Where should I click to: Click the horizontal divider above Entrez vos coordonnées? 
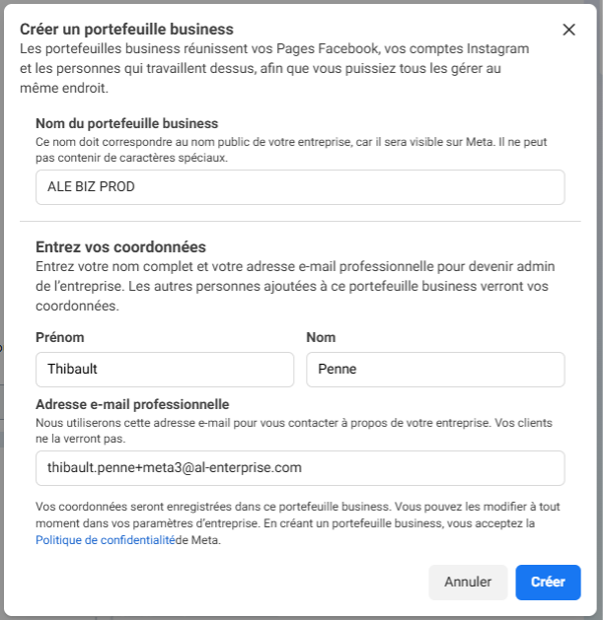(300, 221)
